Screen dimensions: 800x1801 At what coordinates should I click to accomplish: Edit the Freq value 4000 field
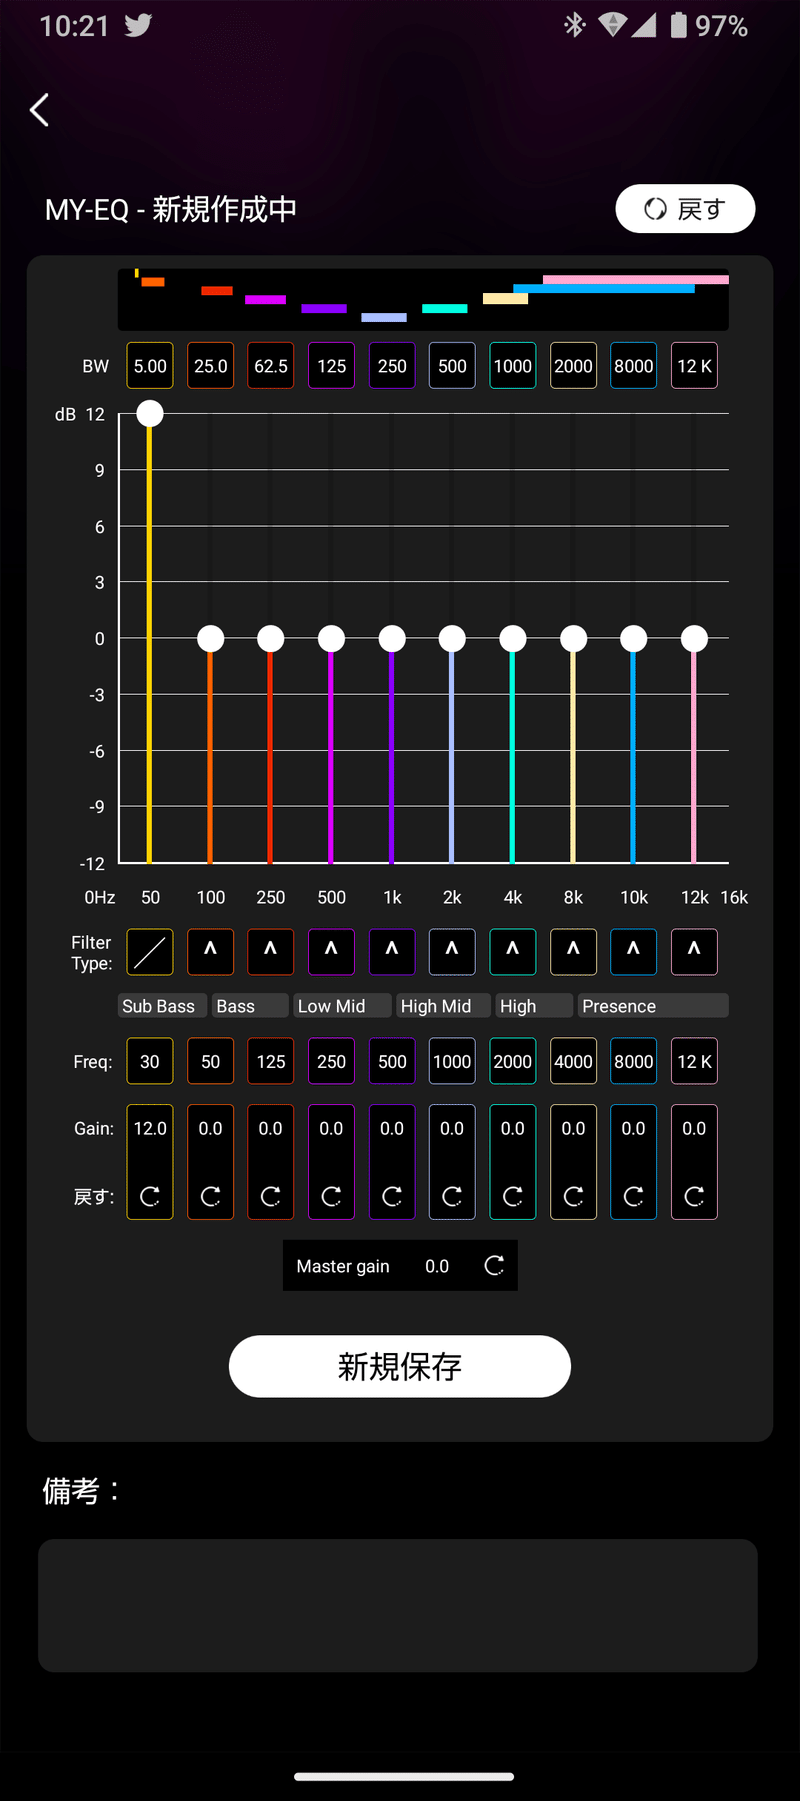pyautogui.click(x=573, y=1062)
